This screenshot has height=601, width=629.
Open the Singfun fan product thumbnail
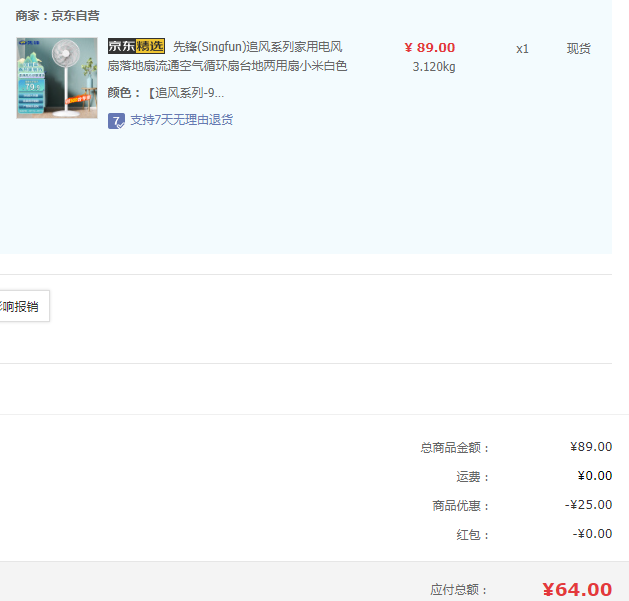[57, 78]
